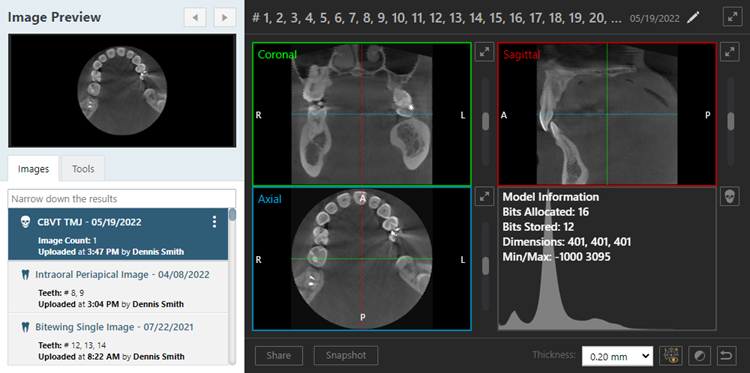Expand the whole viewer with top-right fullscreen icon
Viewport: 750px width, 373px height.
coord(732,17)
